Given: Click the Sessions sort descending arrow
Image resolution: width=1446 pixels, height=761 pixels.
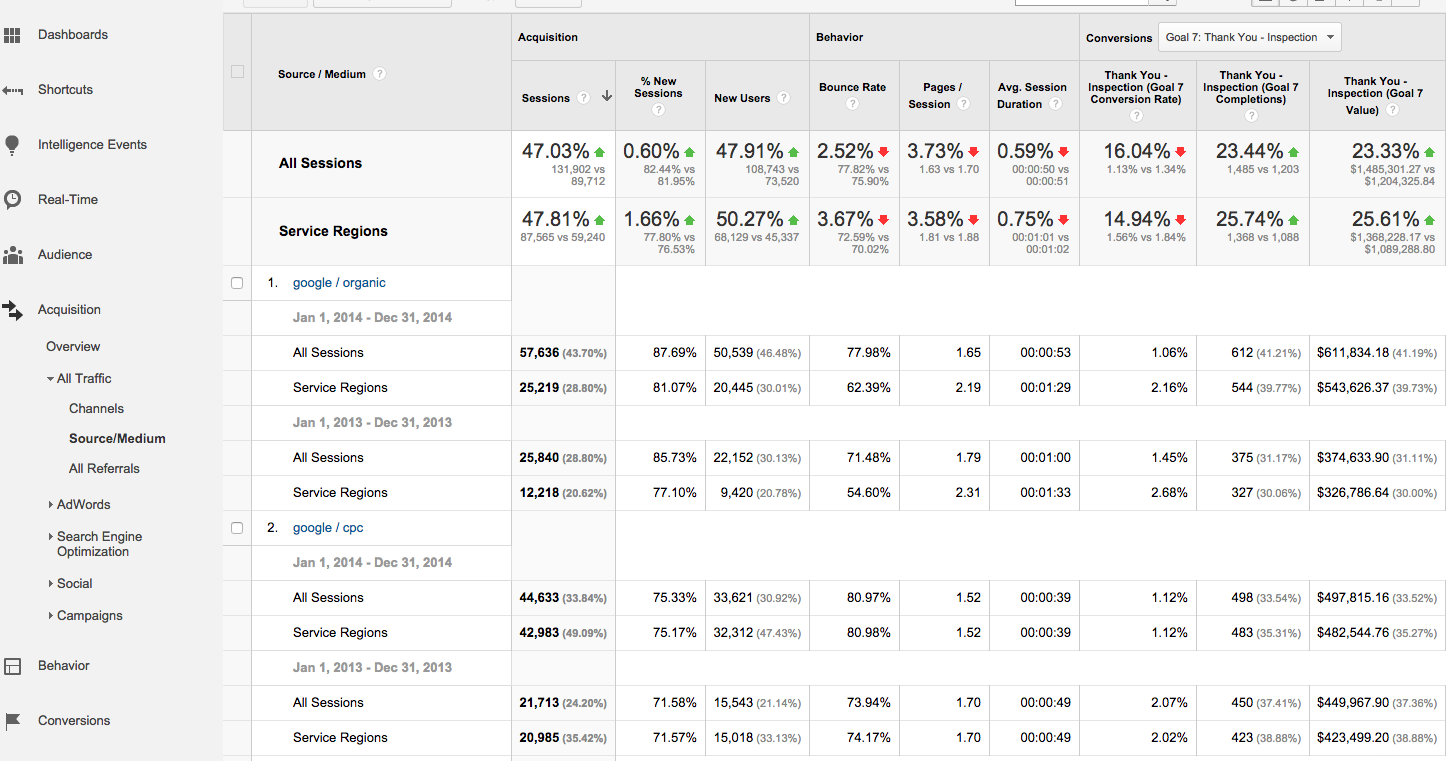Looking at the screenshot, I should (x=606, y=98).
